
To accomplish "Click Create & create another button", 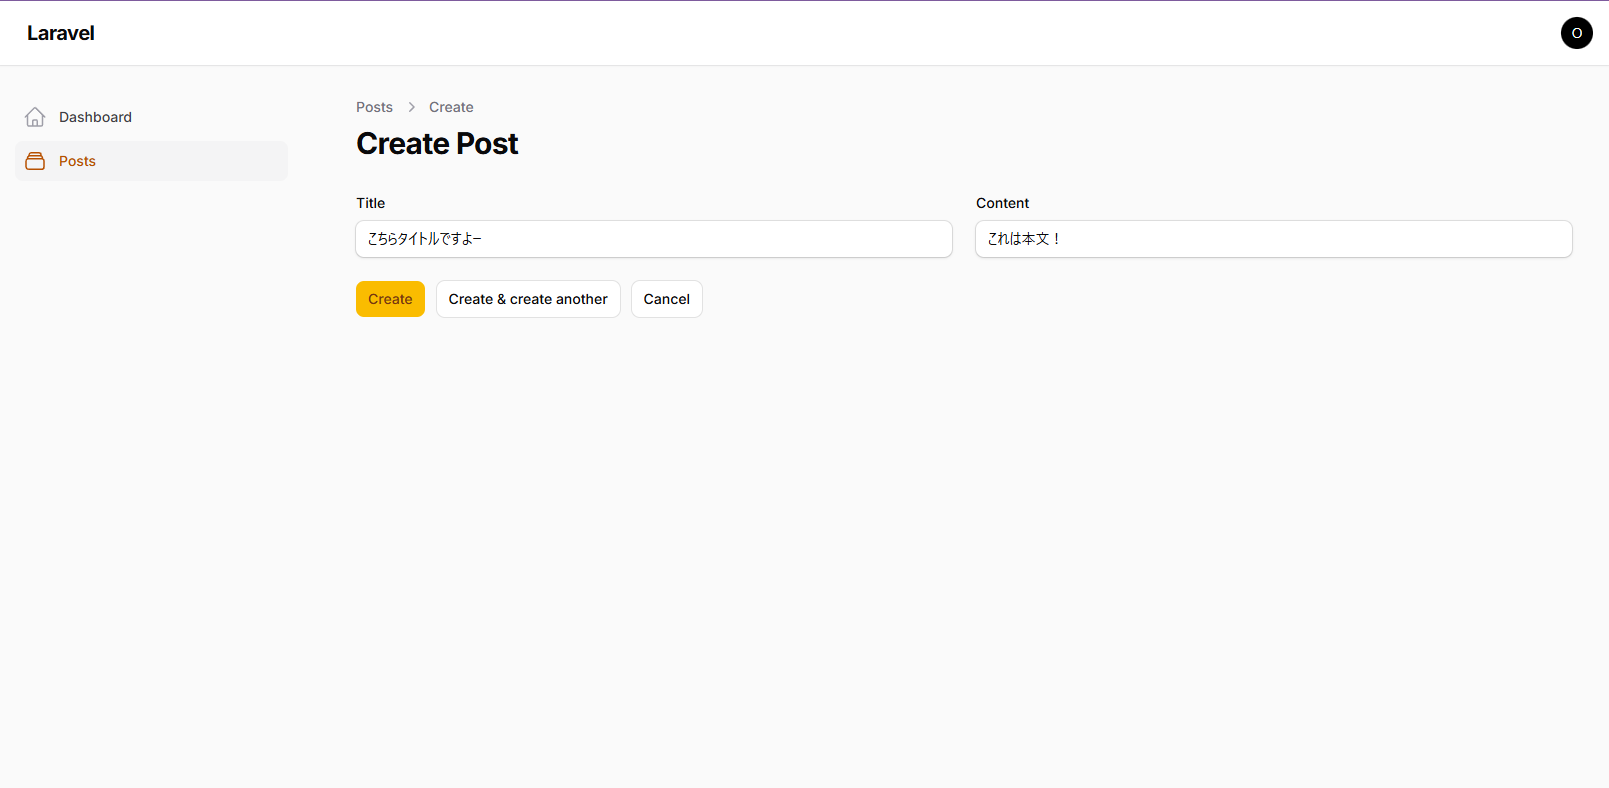I will [x=528, y=299].
